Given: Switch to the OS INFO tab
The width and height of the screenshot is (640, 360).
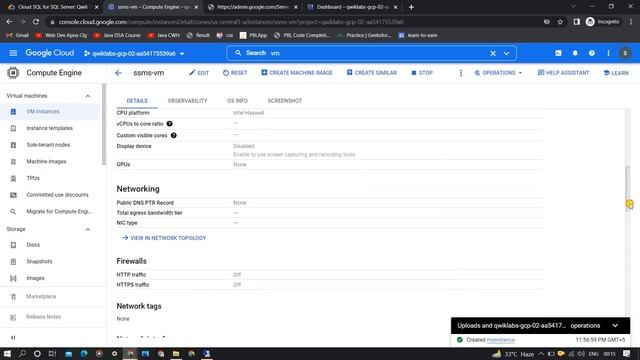Looking at the screenshot, I should click(238, 101).
